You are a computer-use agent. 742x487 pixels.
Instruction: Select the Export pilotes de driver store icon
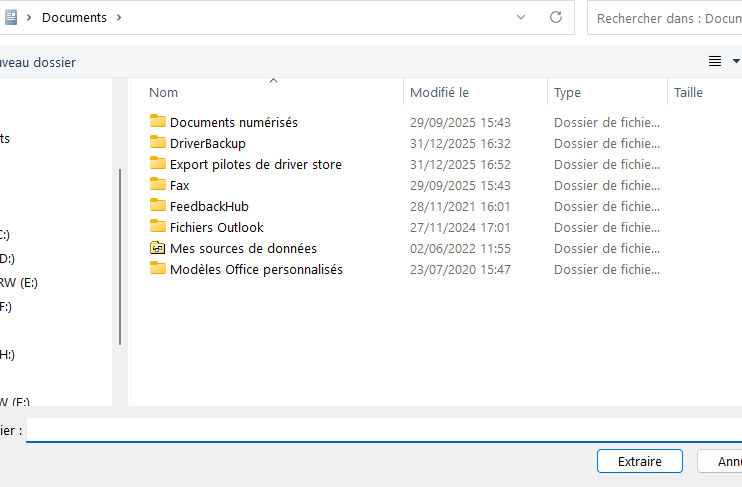pos(158,163)
